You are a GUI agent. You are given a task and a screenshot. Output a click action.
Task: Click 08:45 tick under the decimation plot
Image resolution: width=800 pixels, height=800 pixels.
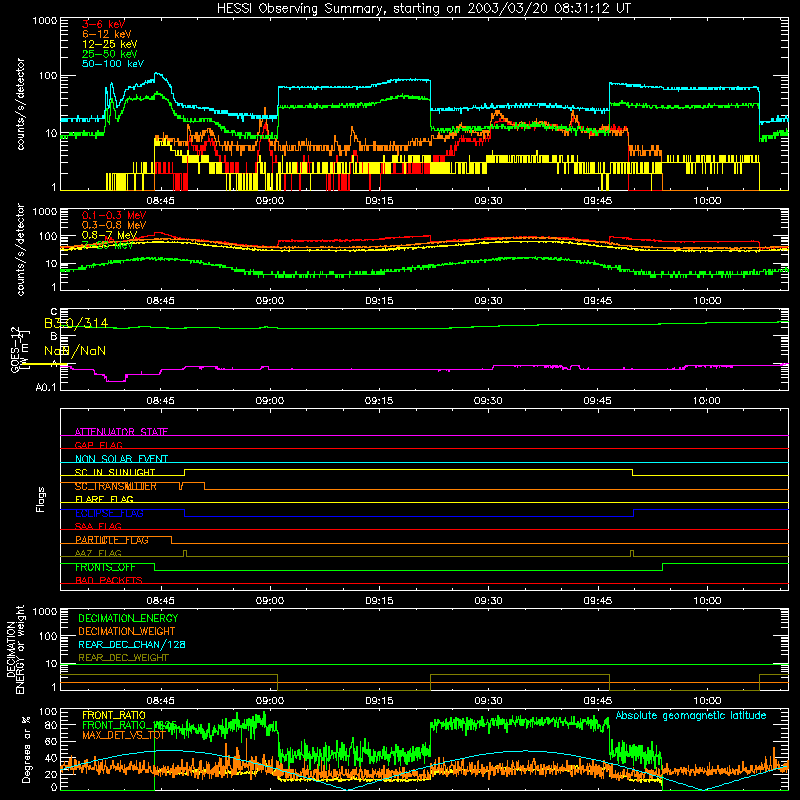coord(160,701)
